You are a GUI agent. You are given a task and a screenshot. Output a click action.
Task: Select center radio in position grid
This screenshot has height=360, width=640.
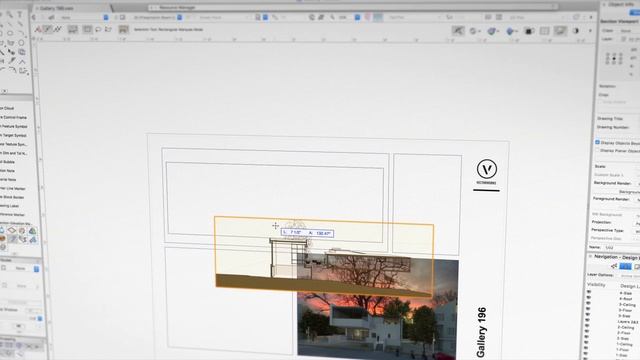click(613, 59)
